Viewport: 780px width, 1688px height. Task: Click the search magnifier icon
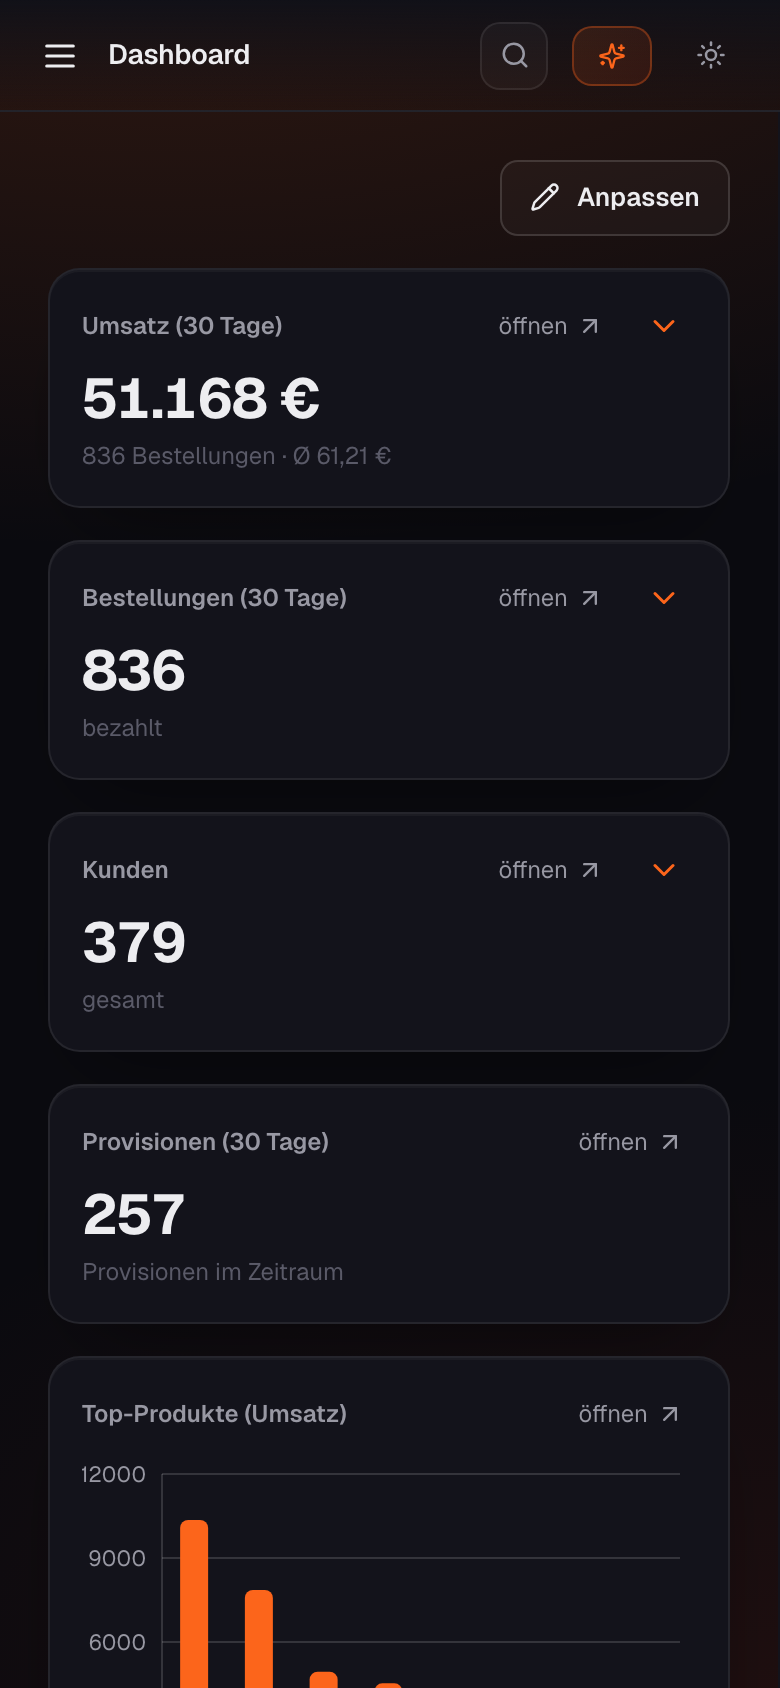[514, 56]
